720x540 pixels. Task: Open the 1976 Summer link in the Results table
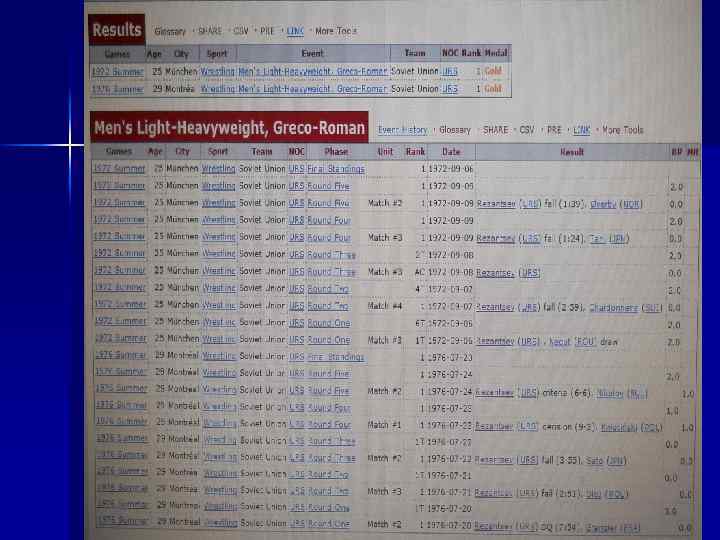pyautogui.click(x=118, y=89)
